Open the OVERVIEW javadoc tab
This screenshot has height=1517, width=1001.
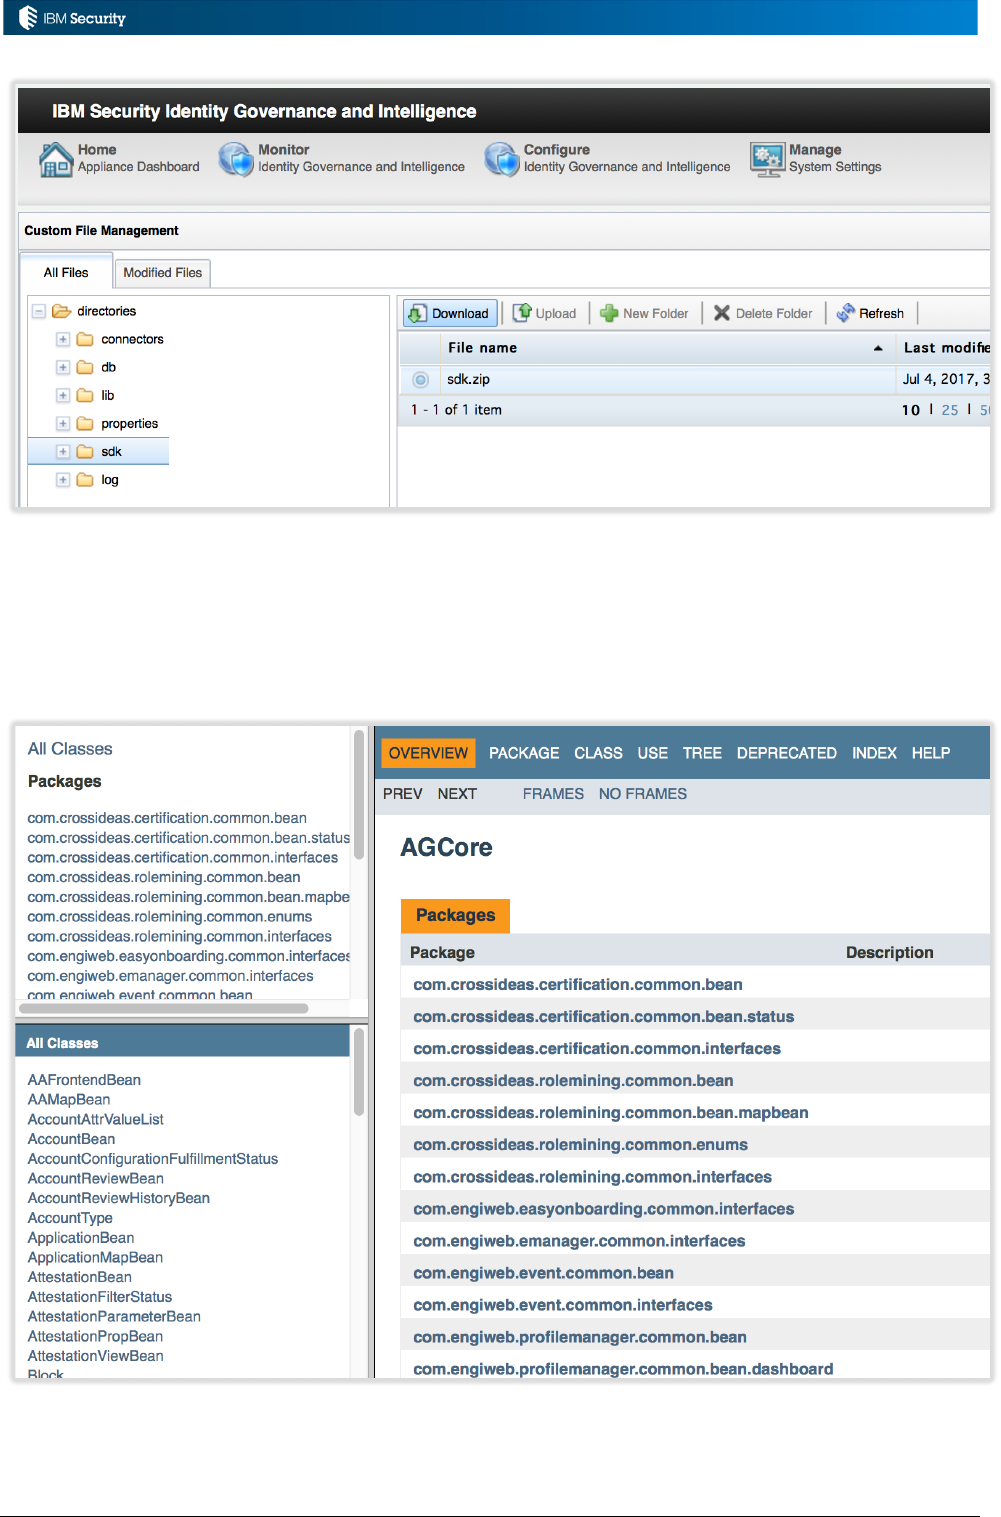pyautogui.click(x=428, y=753)
